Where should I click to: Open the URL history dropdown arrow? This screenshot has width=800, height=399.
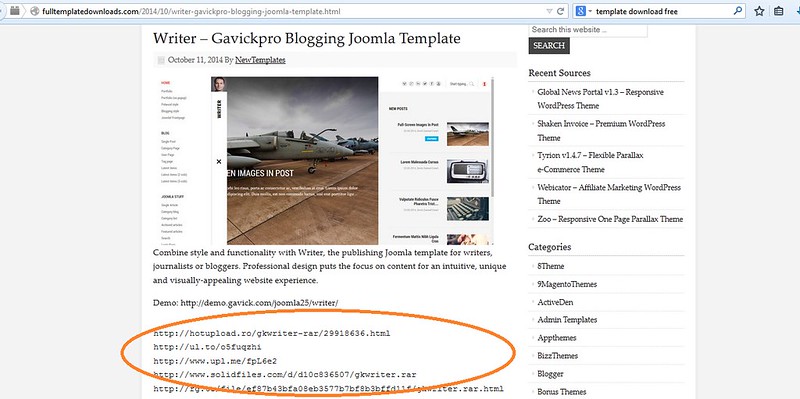click(549, 11)
